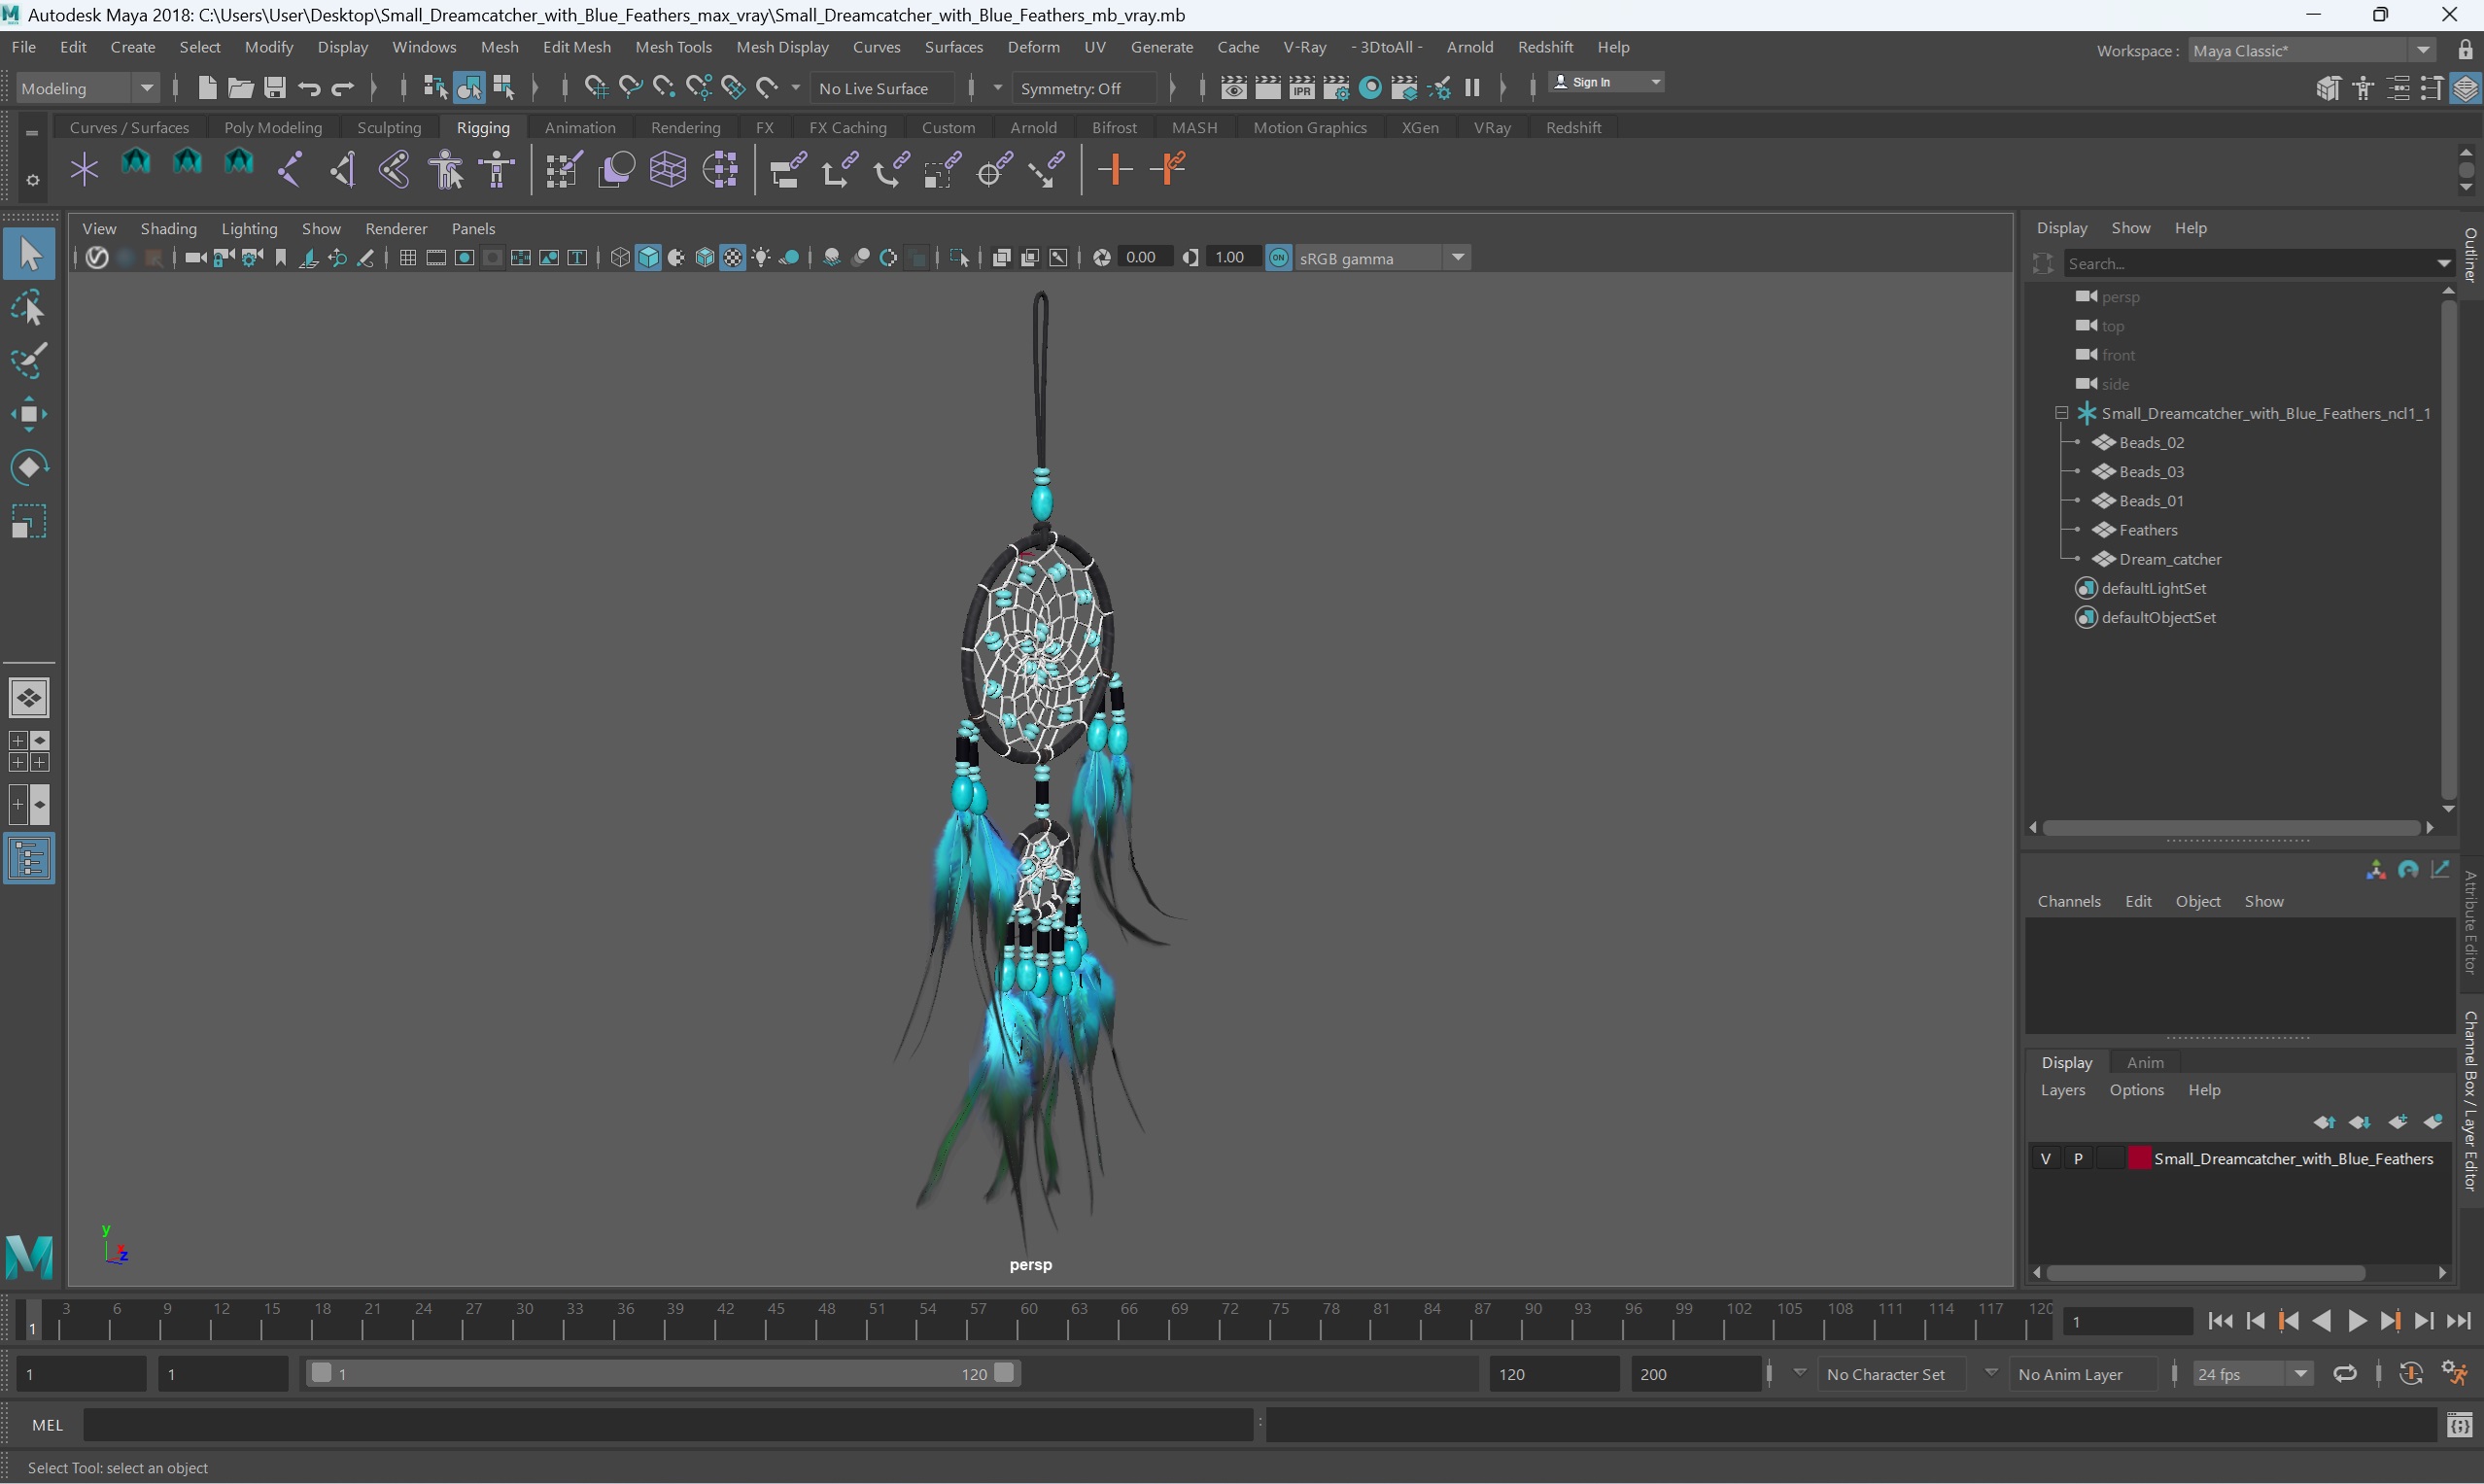
Task: Open the Mesh Tools menu
Action: (673, 47)
